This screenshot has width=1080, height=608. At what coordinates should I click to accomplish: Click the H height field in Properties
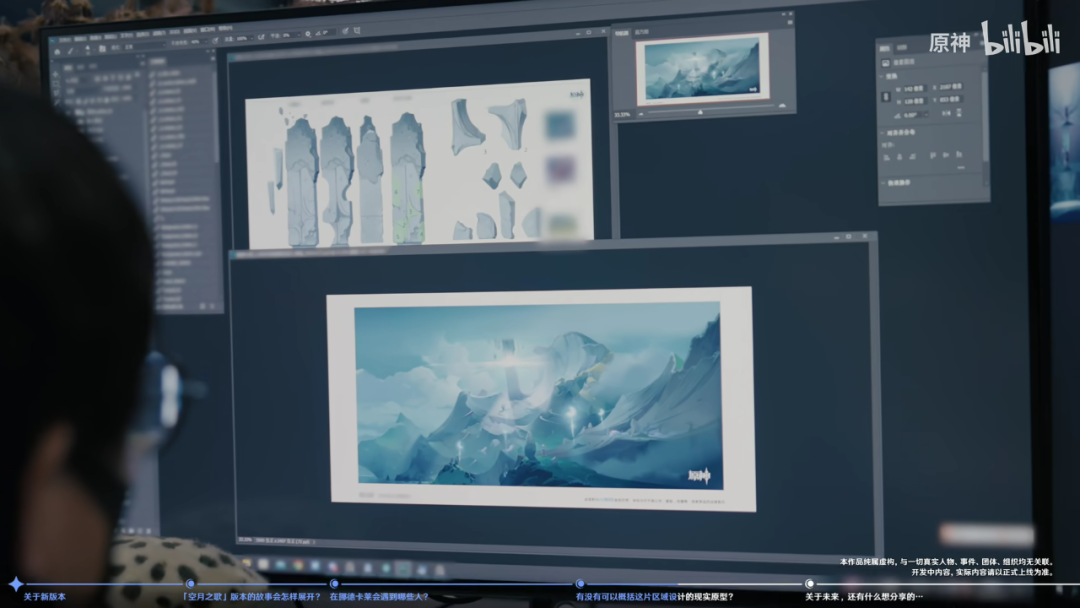click(x=915, y=101)
